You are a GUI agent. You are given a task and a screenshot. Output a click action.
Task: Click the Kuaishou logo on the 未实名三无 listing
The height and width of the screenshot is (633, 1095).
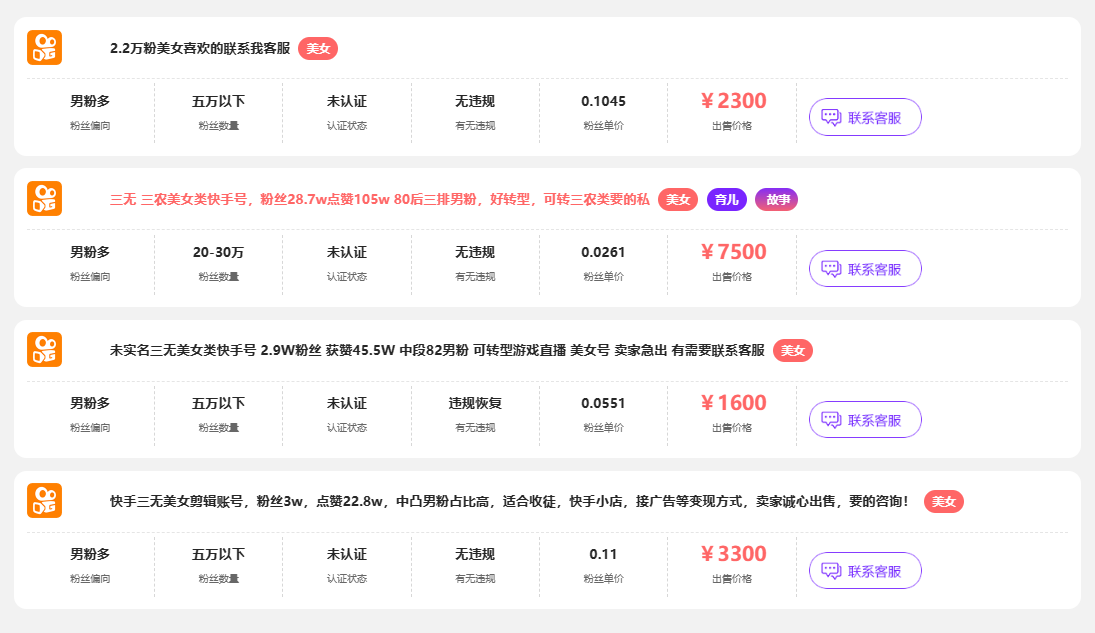coord(44,350)
